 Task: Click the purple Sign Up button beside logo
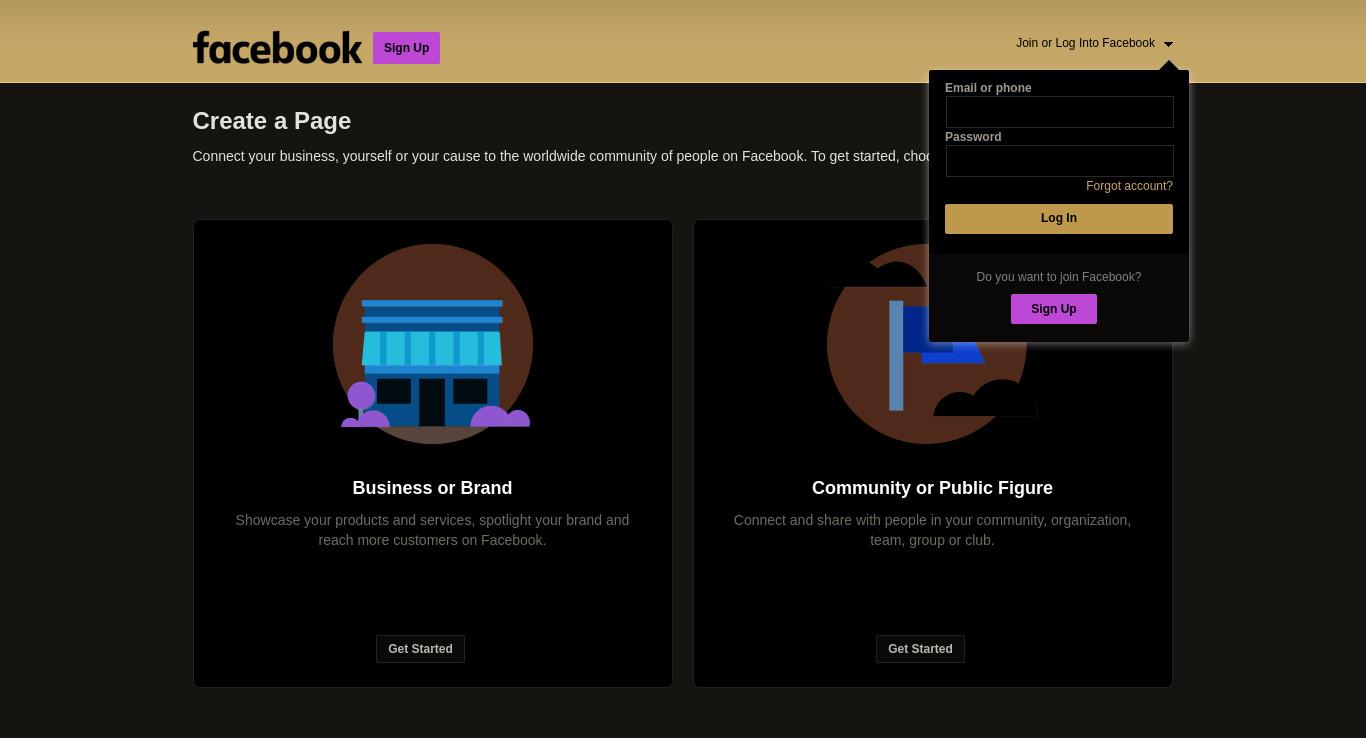(x=406, y=48)
